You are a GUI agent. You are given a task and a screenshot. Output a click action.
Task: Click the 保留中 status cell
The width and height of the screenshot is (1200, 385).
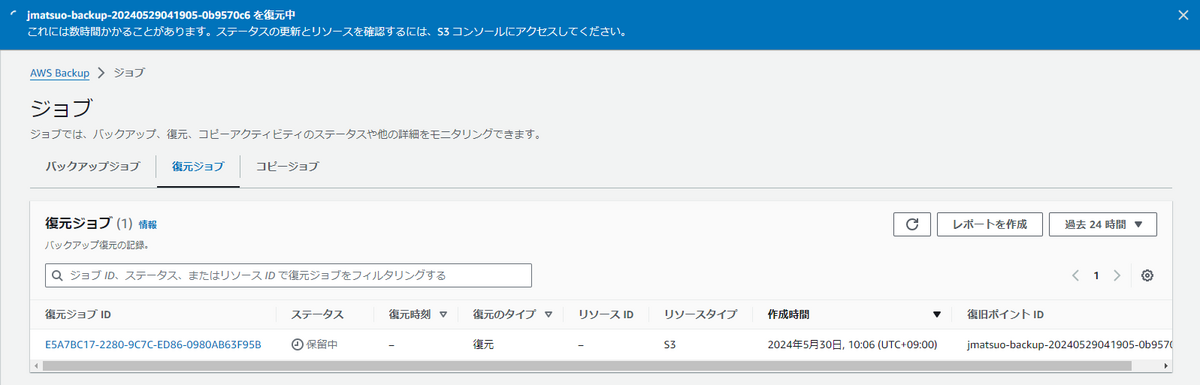pos(314,344)
